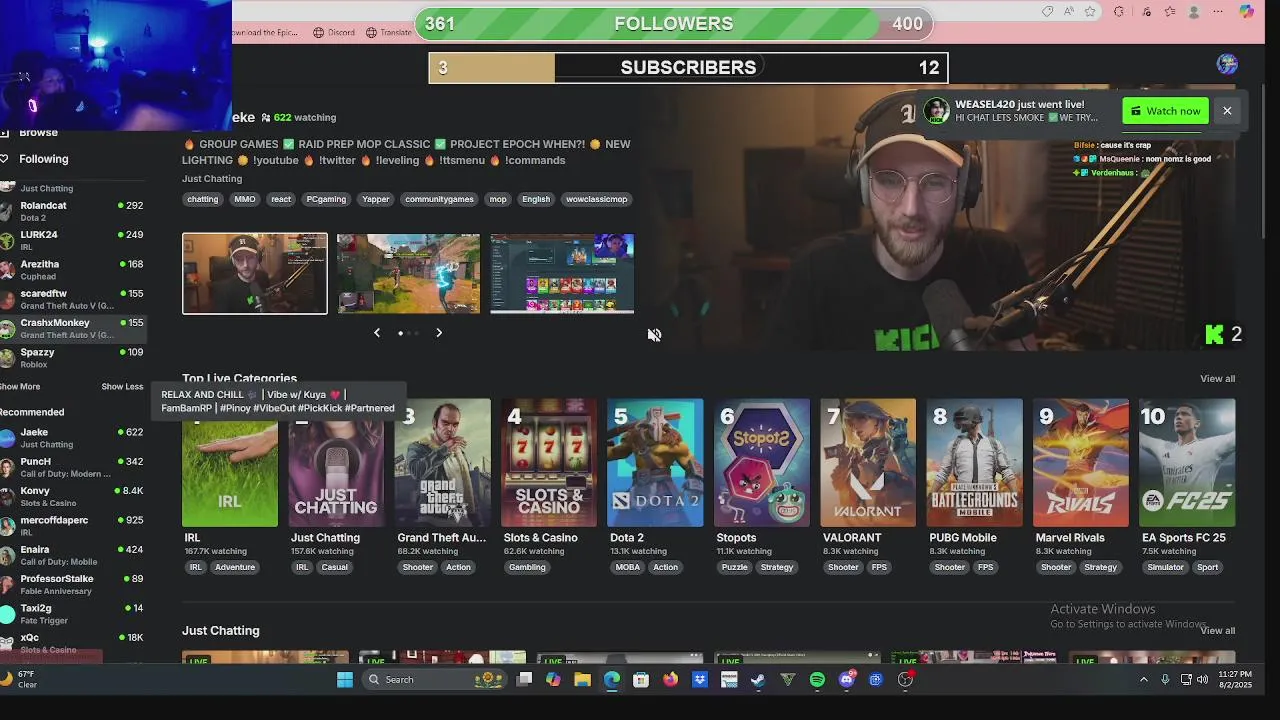The height and width of the screenshot is (720, 1280).
Task: Open Slots & Casino category card
Action: [549, 463]
